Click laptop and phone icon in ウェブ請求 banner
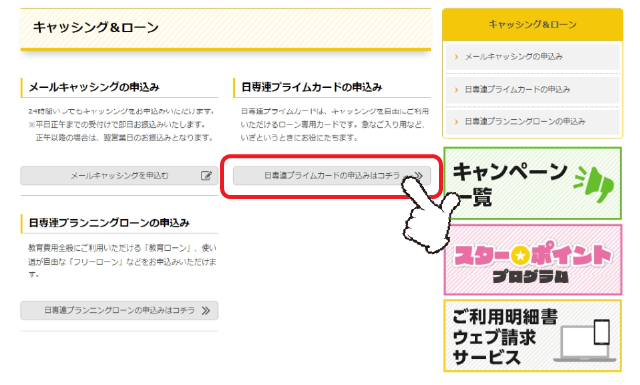Screen dimensions: 640x385 [584, 341]
